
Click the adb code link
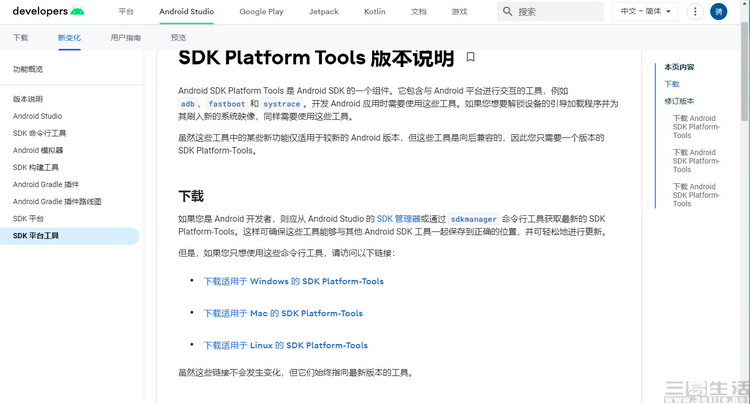(188, 104)
